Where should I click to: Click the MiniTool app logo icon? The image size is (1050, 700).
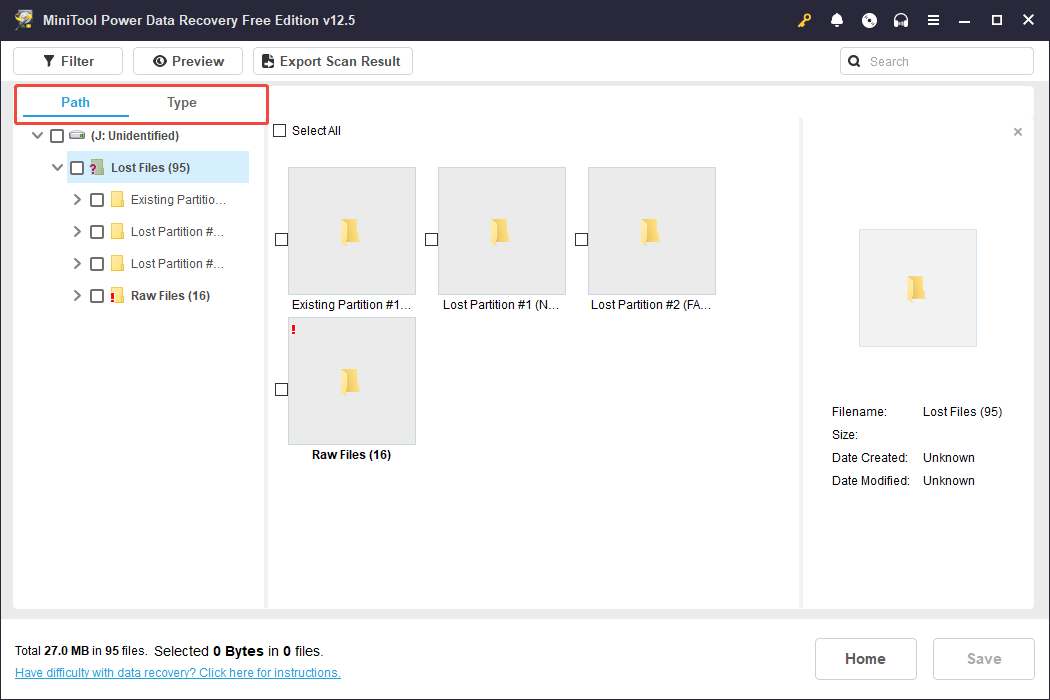[x=24, y=19]
